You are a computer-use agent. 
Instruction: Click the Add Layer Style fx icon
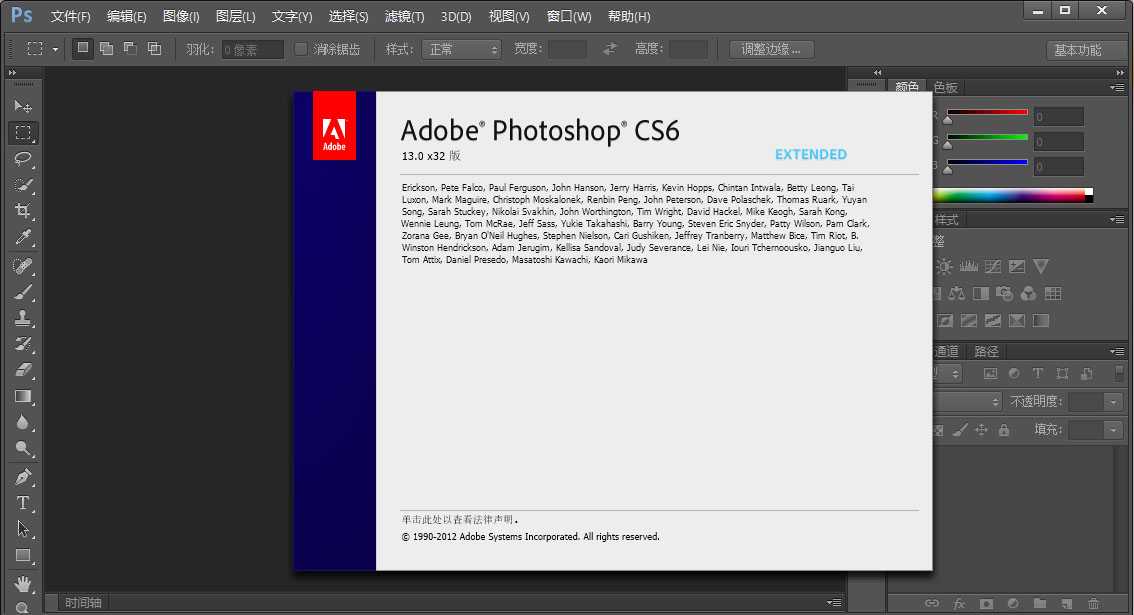coord(959,603)
